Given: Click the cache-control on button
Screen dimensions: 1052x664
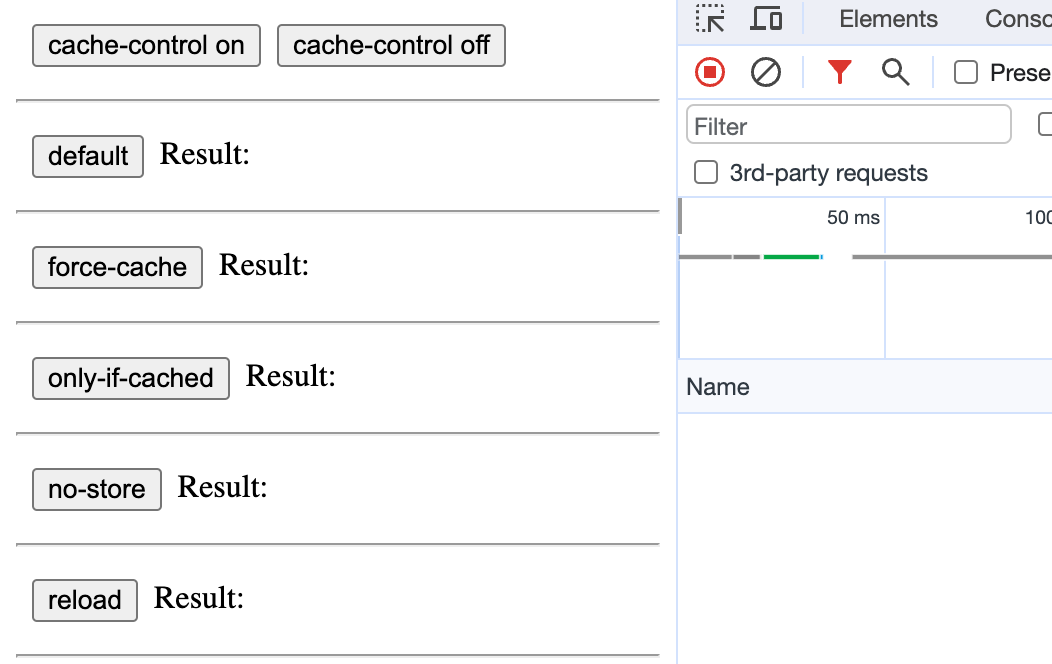Looking at the screenshot, I should (x=146, y=46).
